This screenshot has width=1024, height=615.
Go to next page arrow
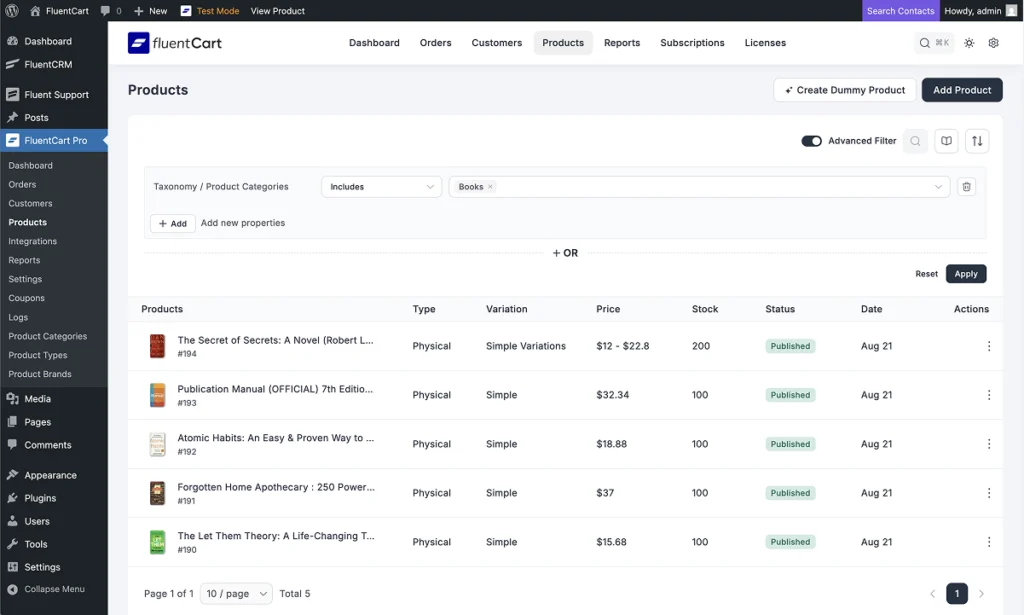(x=981, y=593)
